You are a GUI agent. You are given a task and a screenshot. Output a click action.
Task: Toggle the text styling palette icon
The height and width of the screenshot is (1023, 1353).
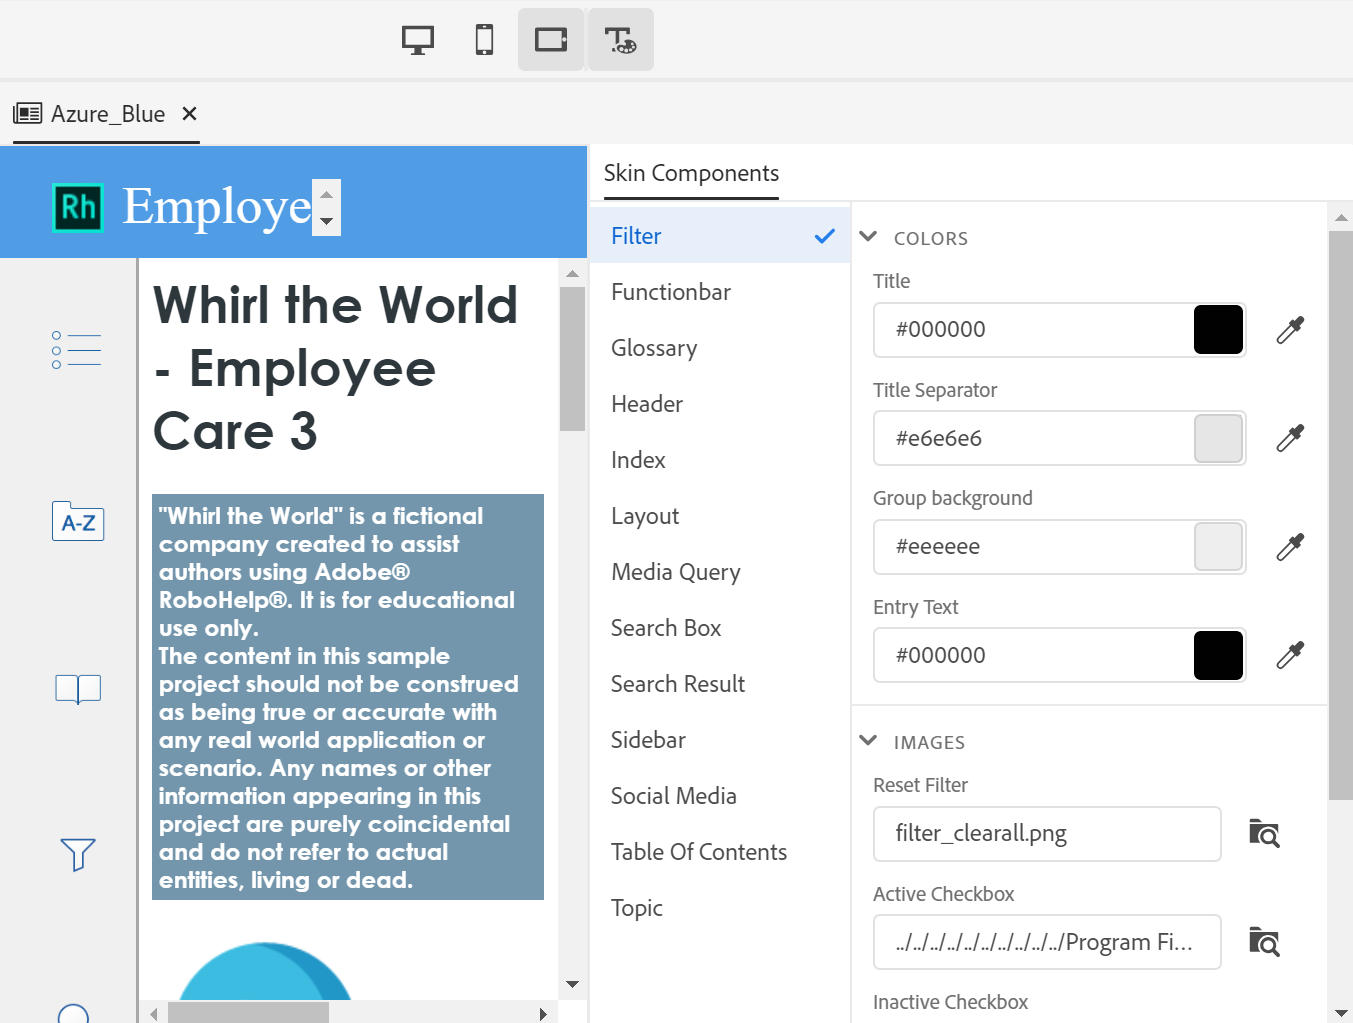click(x=620, y=40)
